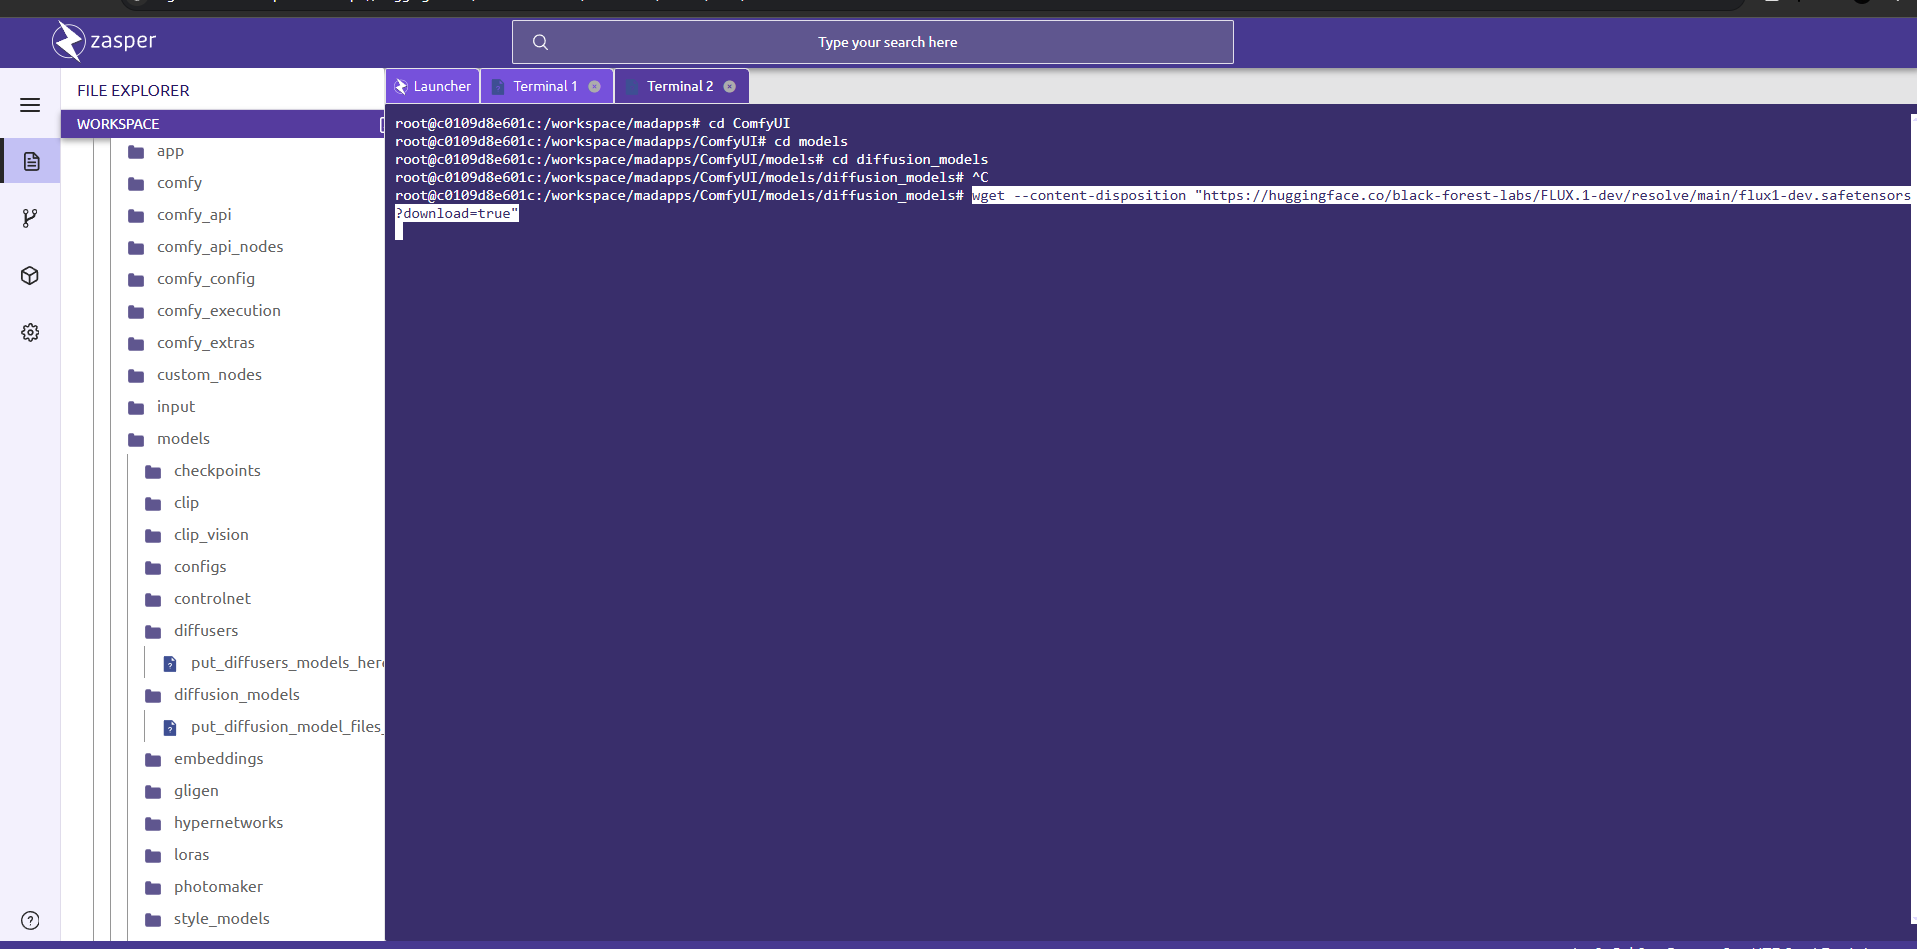Click the clip folder icon

[153, 504]
